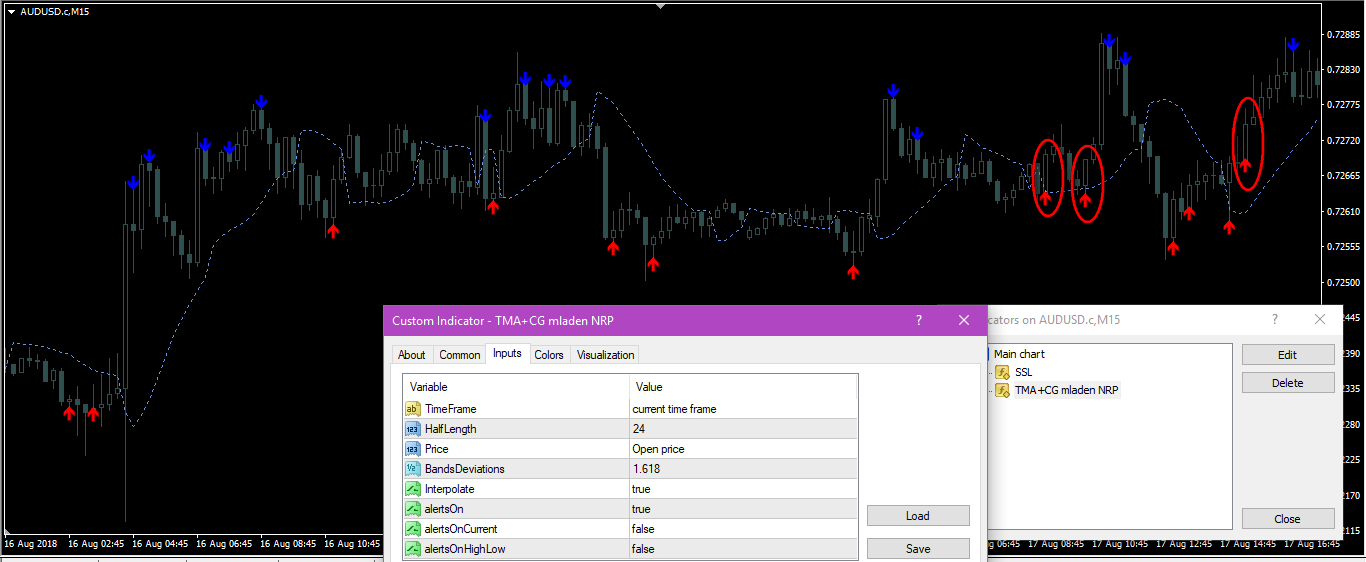Viewport: 1366px width, 562px height.
Task: Switch to the Common tab
Action: pyautogui.click(x=460, y=355)
